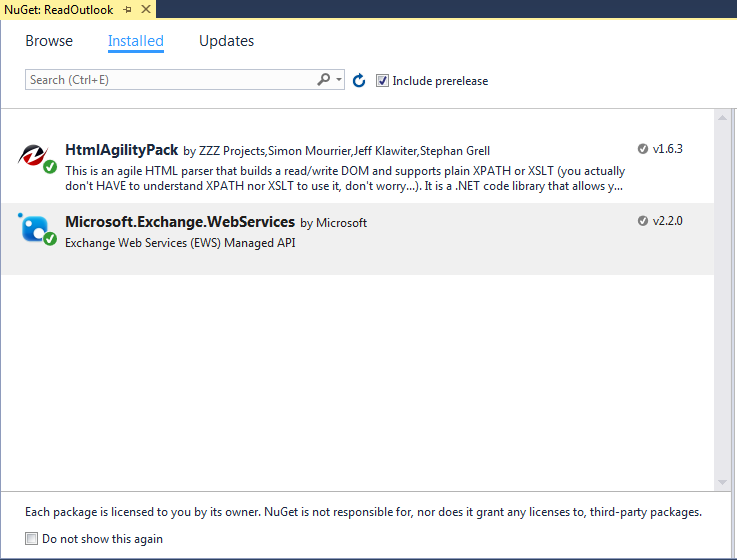Pin the NuGet ReadOutlook tab
The height and width of the screenshot is (560, 737).
[127, 9]
